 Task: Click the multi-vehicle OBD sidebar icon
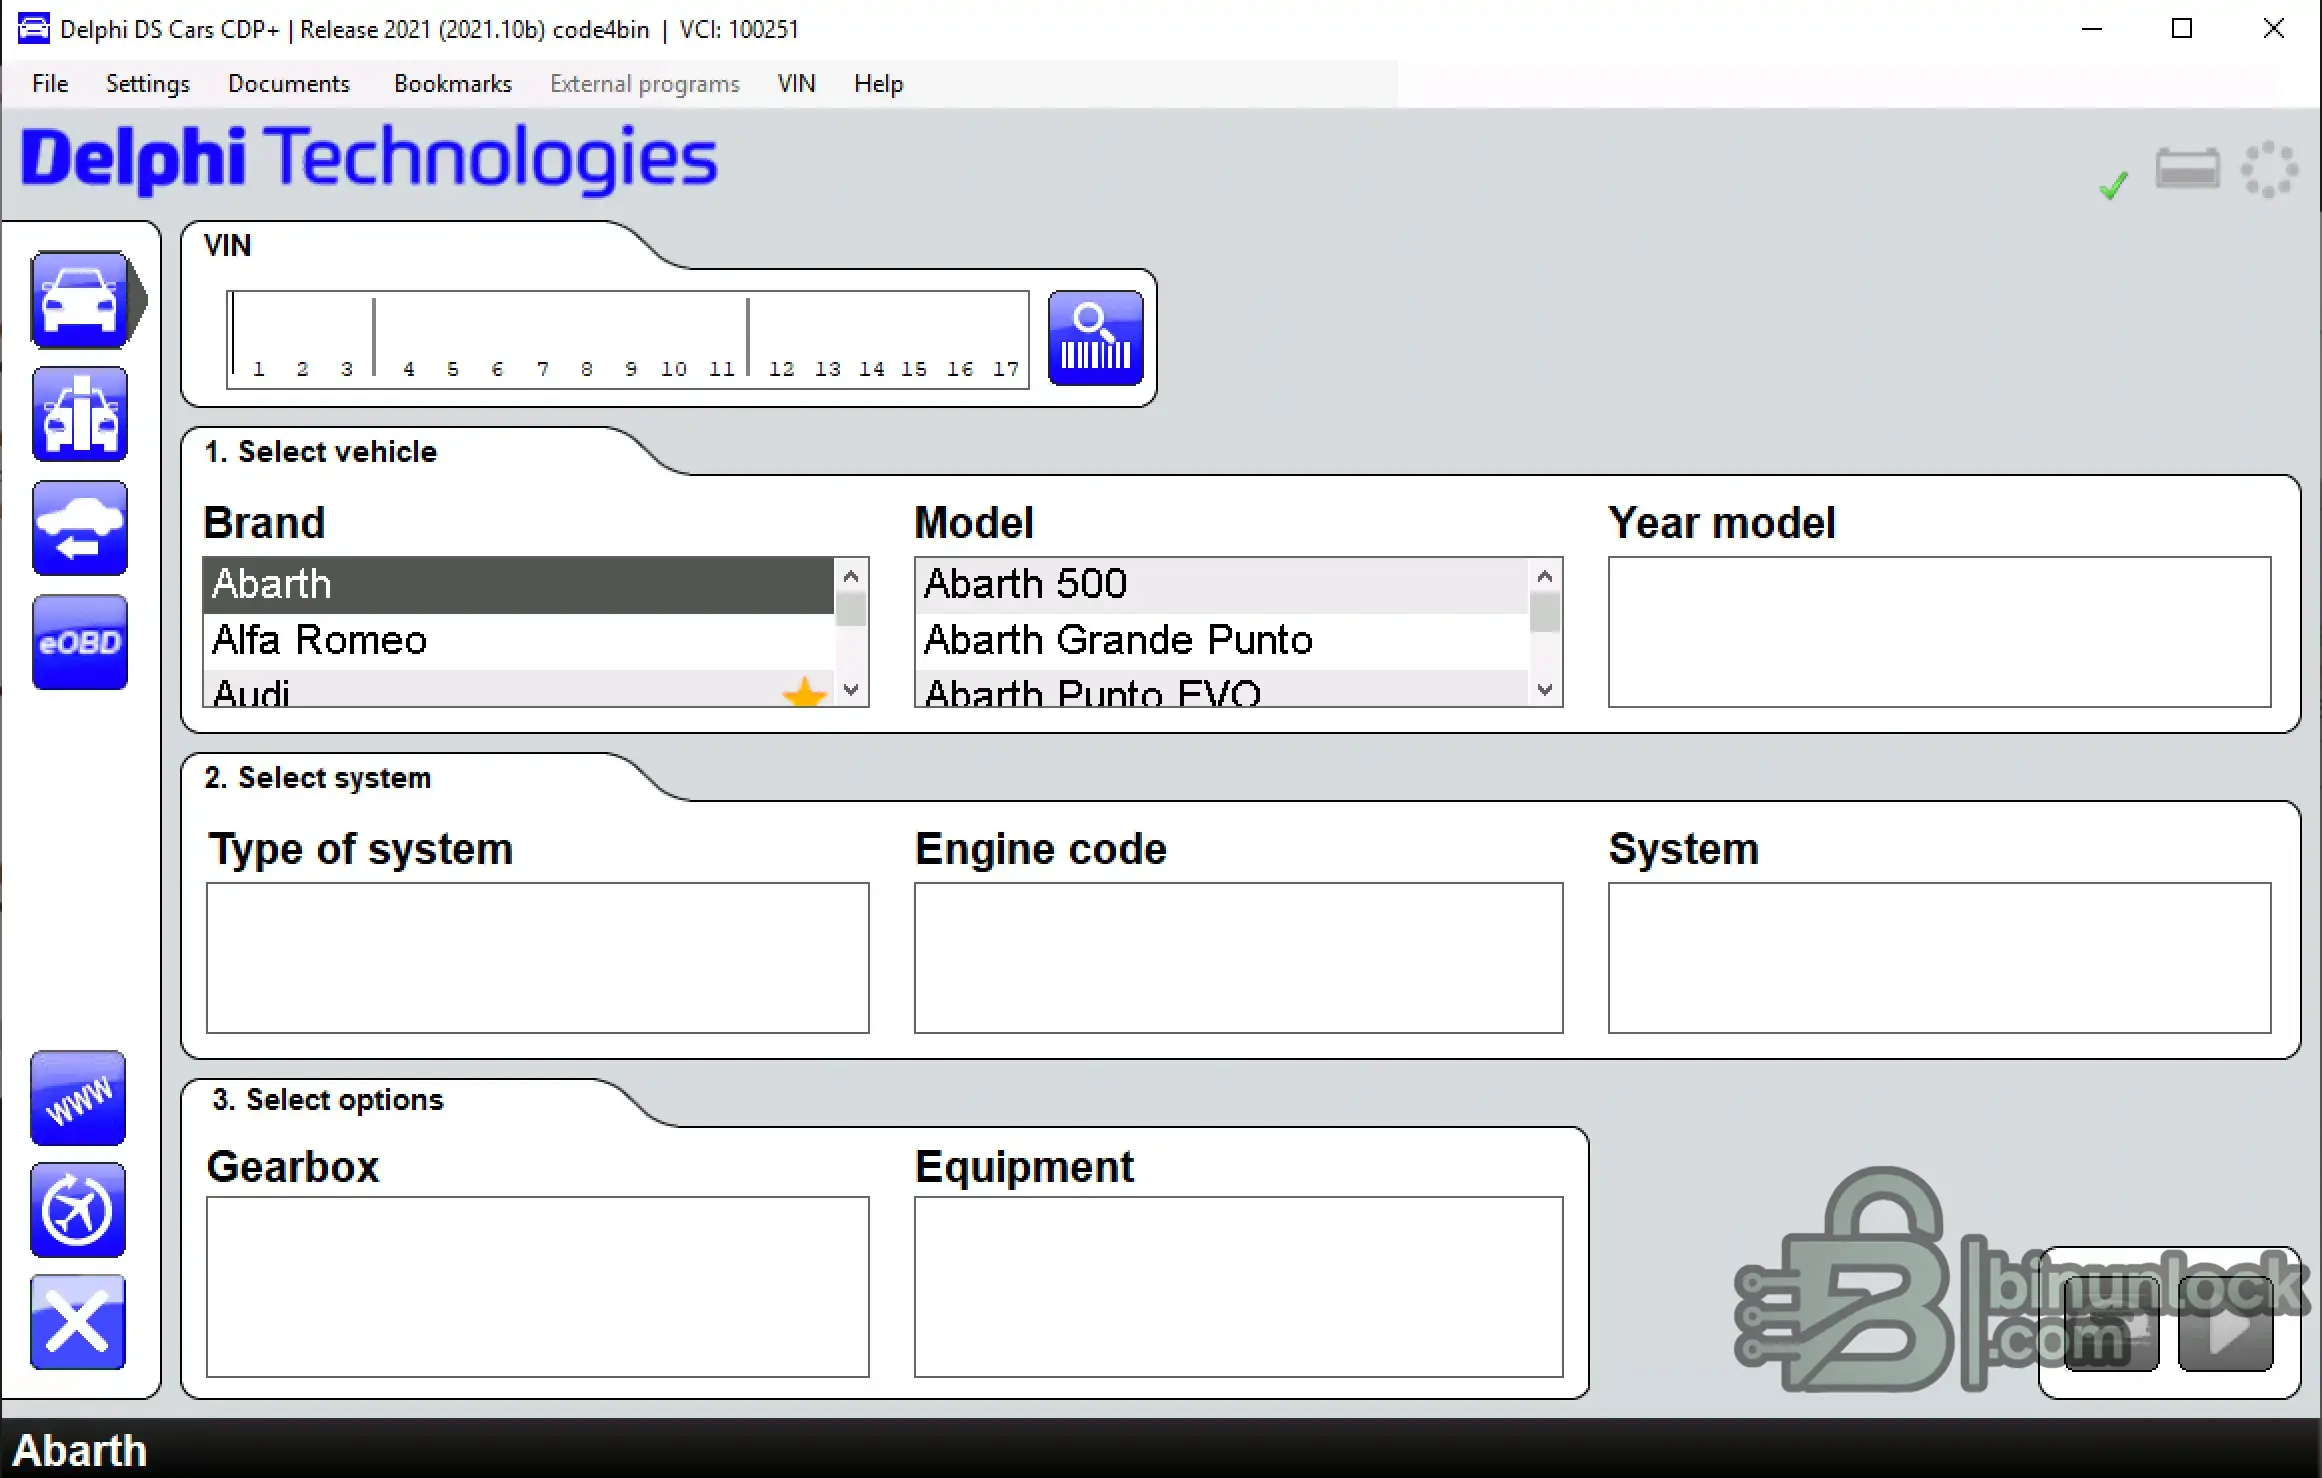pos(80,414)
